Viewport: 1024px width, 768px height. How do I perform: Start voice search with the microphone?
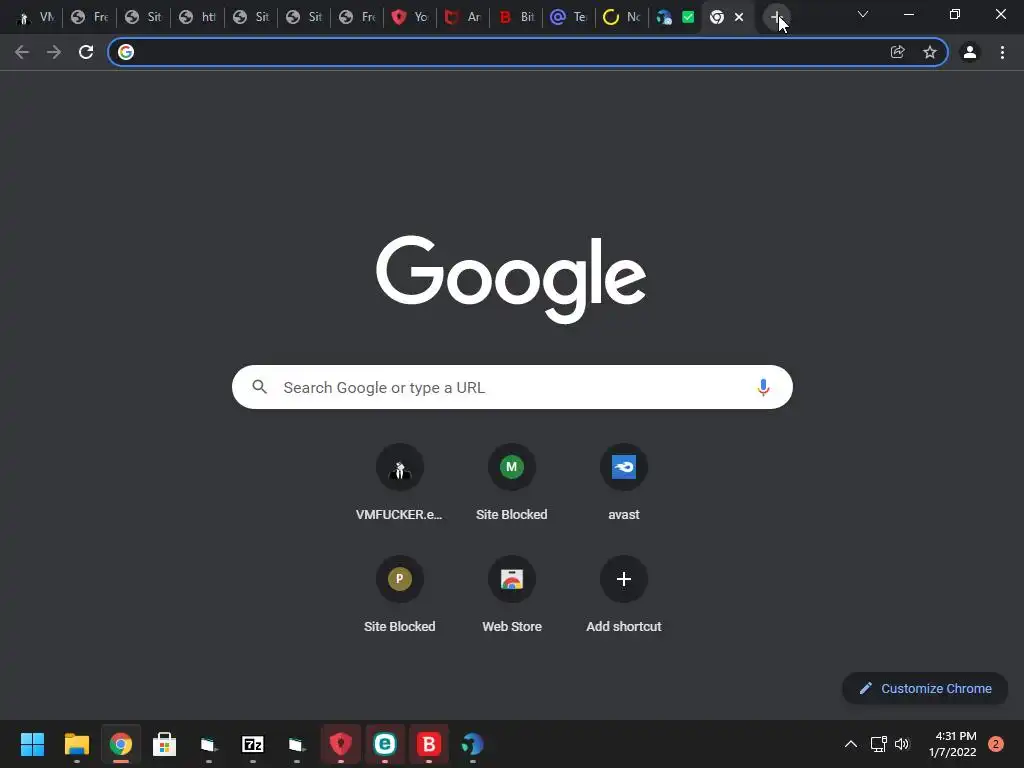[763, 387]
